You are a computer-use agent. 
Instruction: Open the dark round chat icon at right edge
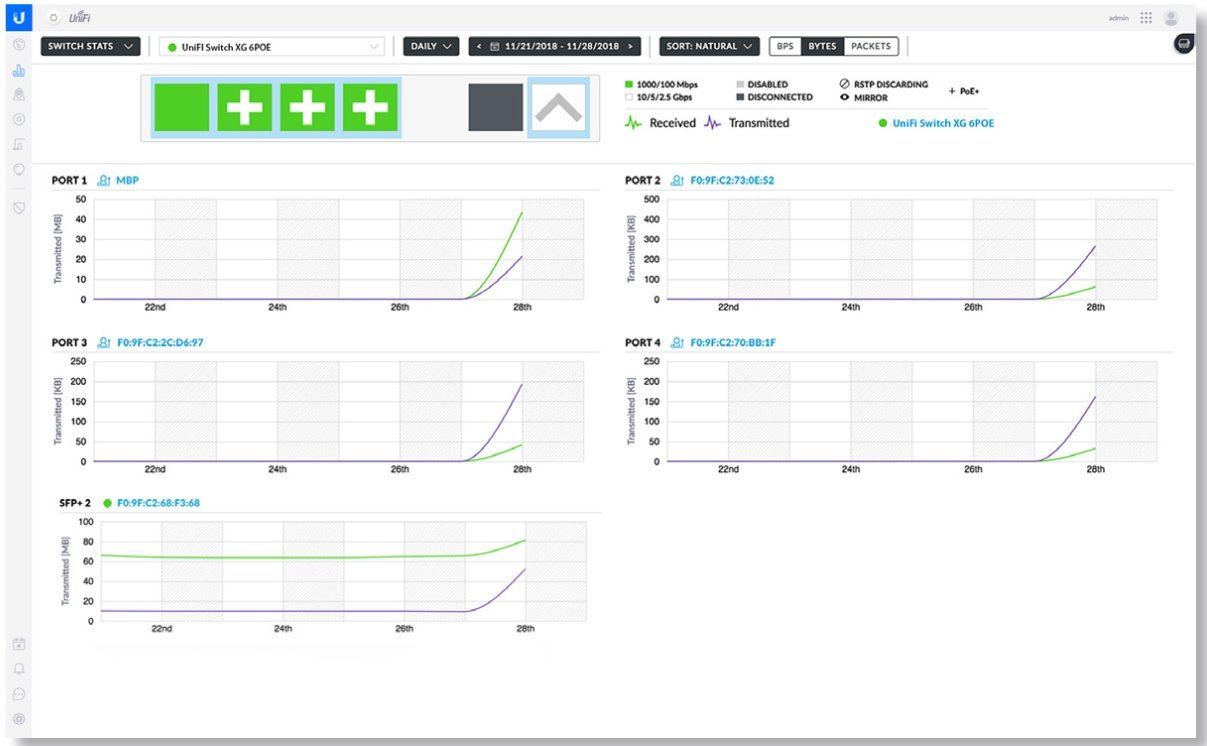[x=1184, y=44]
